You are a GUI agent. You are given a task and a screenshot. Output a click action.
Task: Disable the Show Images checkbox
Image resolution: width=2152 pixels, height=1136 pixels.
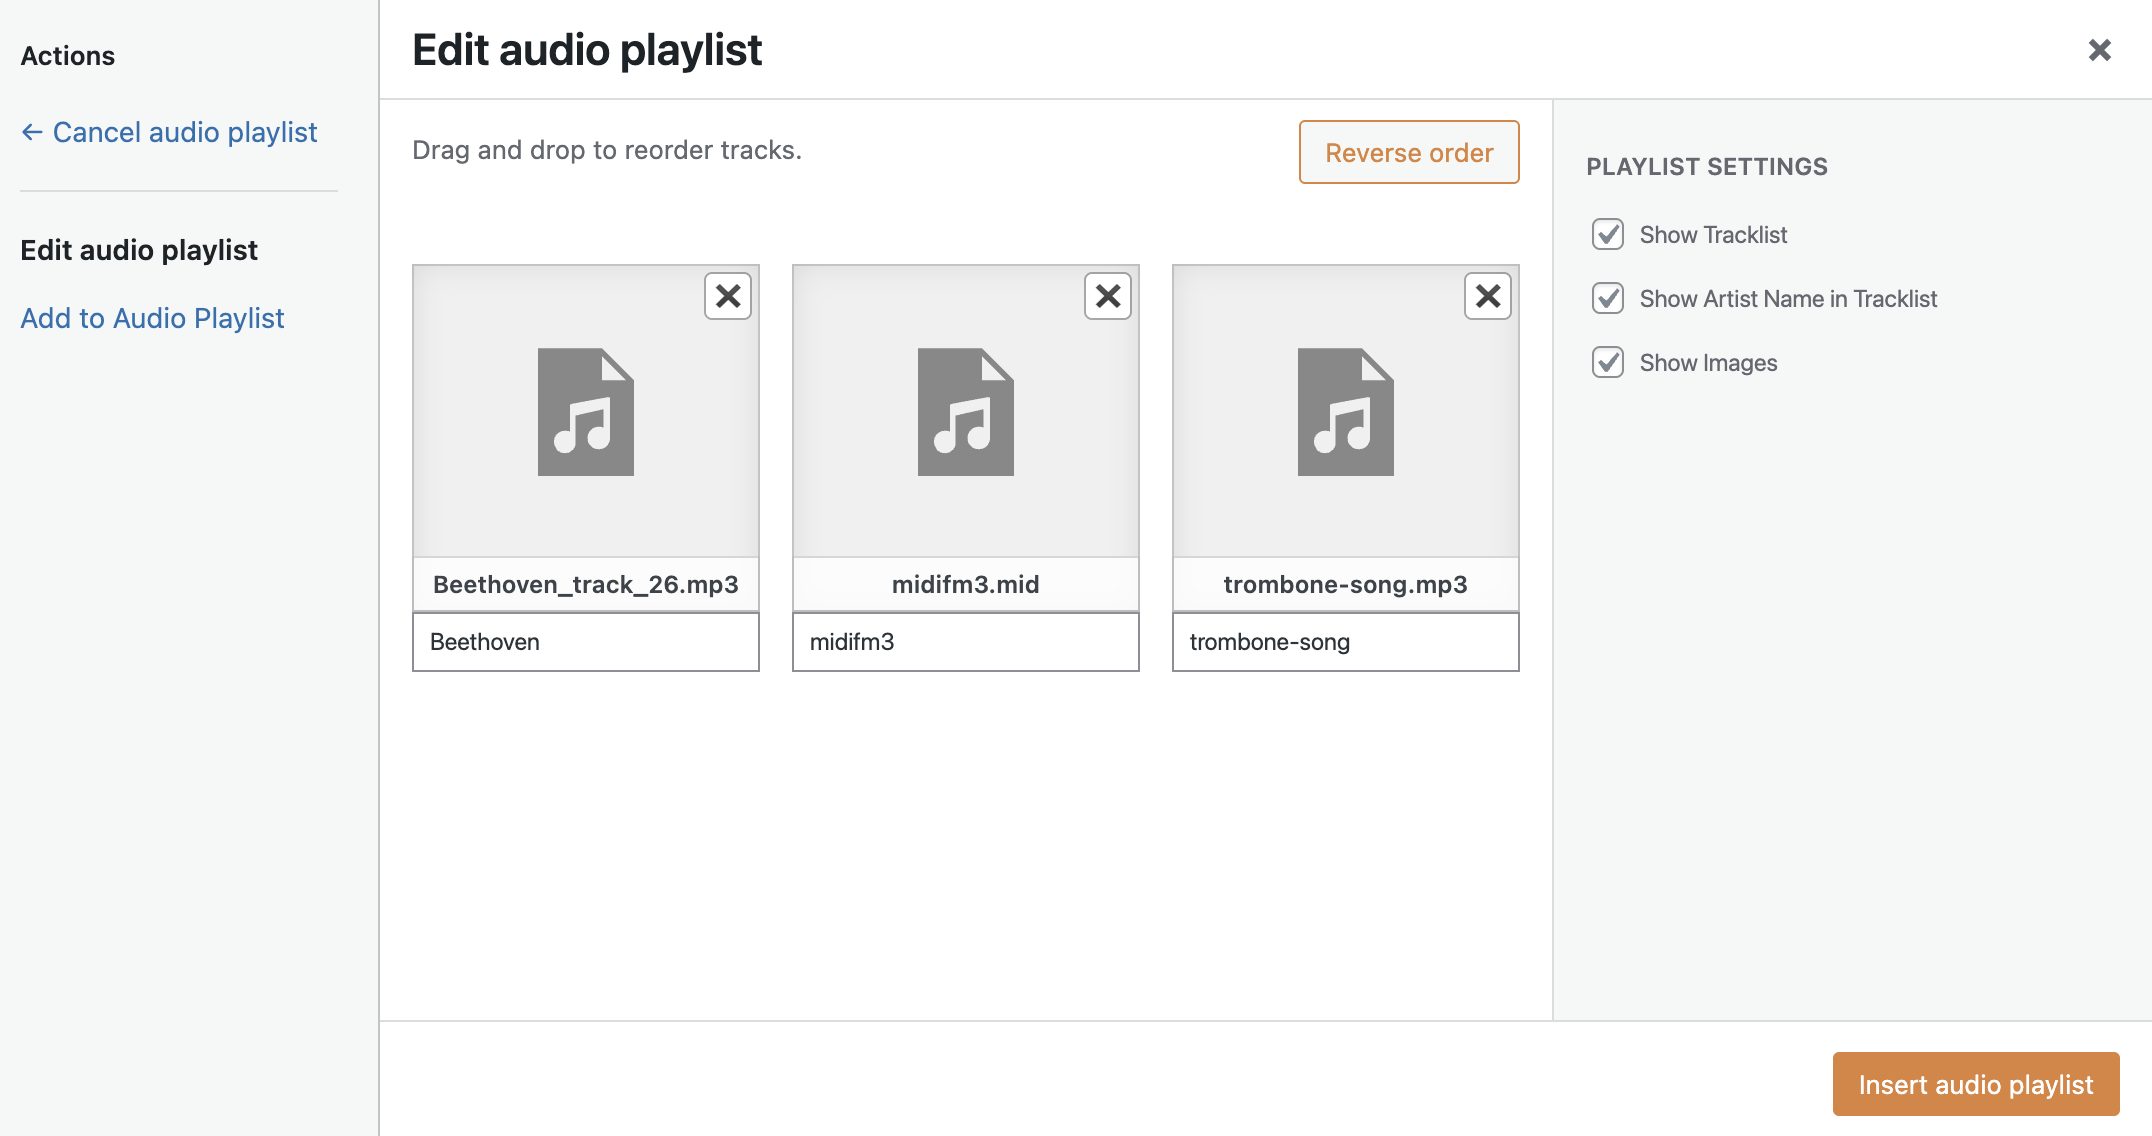click(x=1608, y=362)
